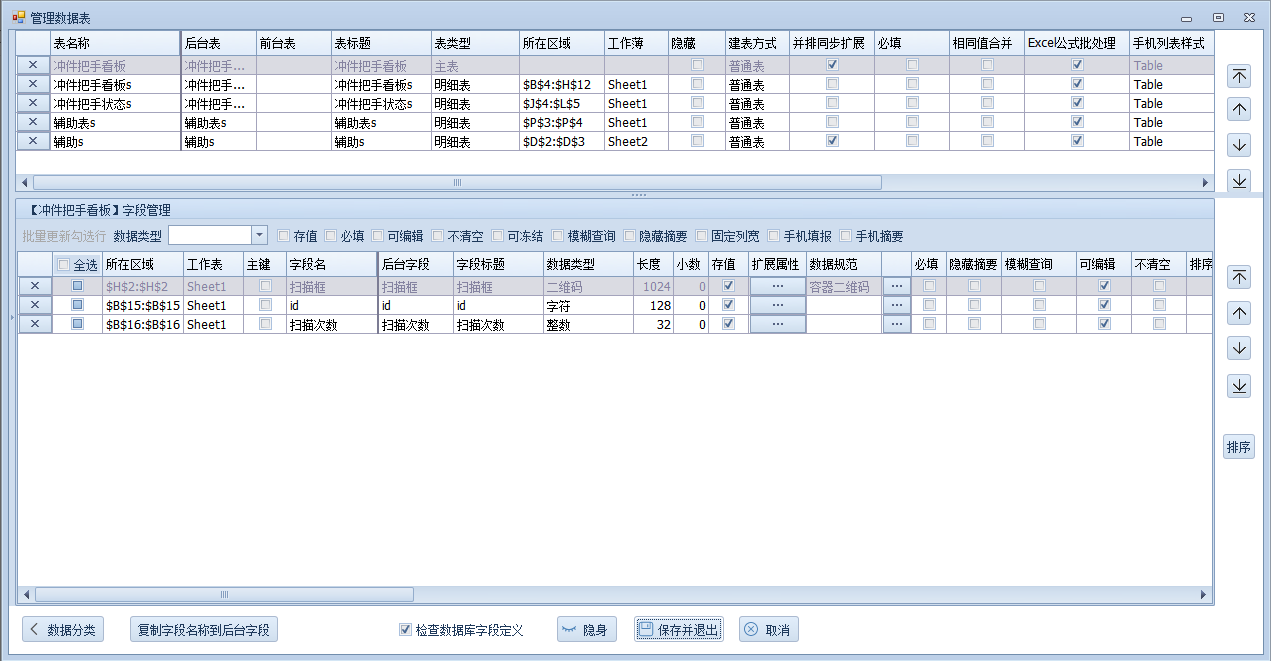Check the 全选 select-all checkbox
The width and height of the screenshot is (1271, 661).
point(65,265)
